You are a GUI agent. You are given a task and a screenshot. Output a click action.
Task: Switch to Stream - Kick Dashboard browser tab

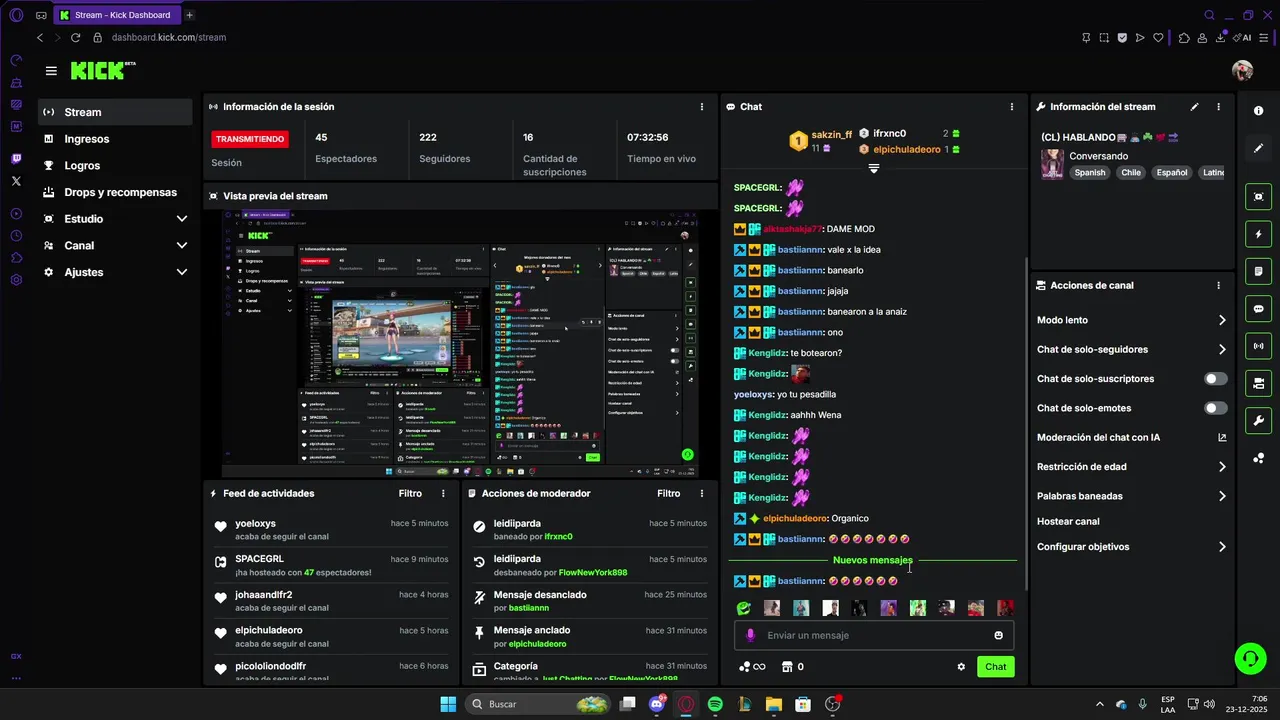tap(116, 15)
